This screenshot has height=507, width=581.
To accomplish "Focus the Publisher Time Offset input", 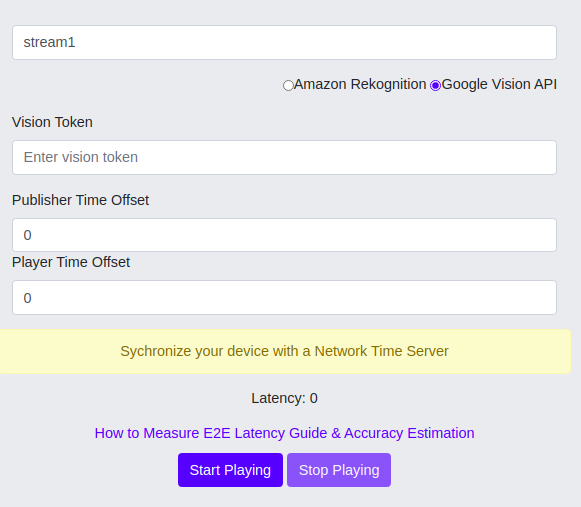I will (x=284, y=235).
